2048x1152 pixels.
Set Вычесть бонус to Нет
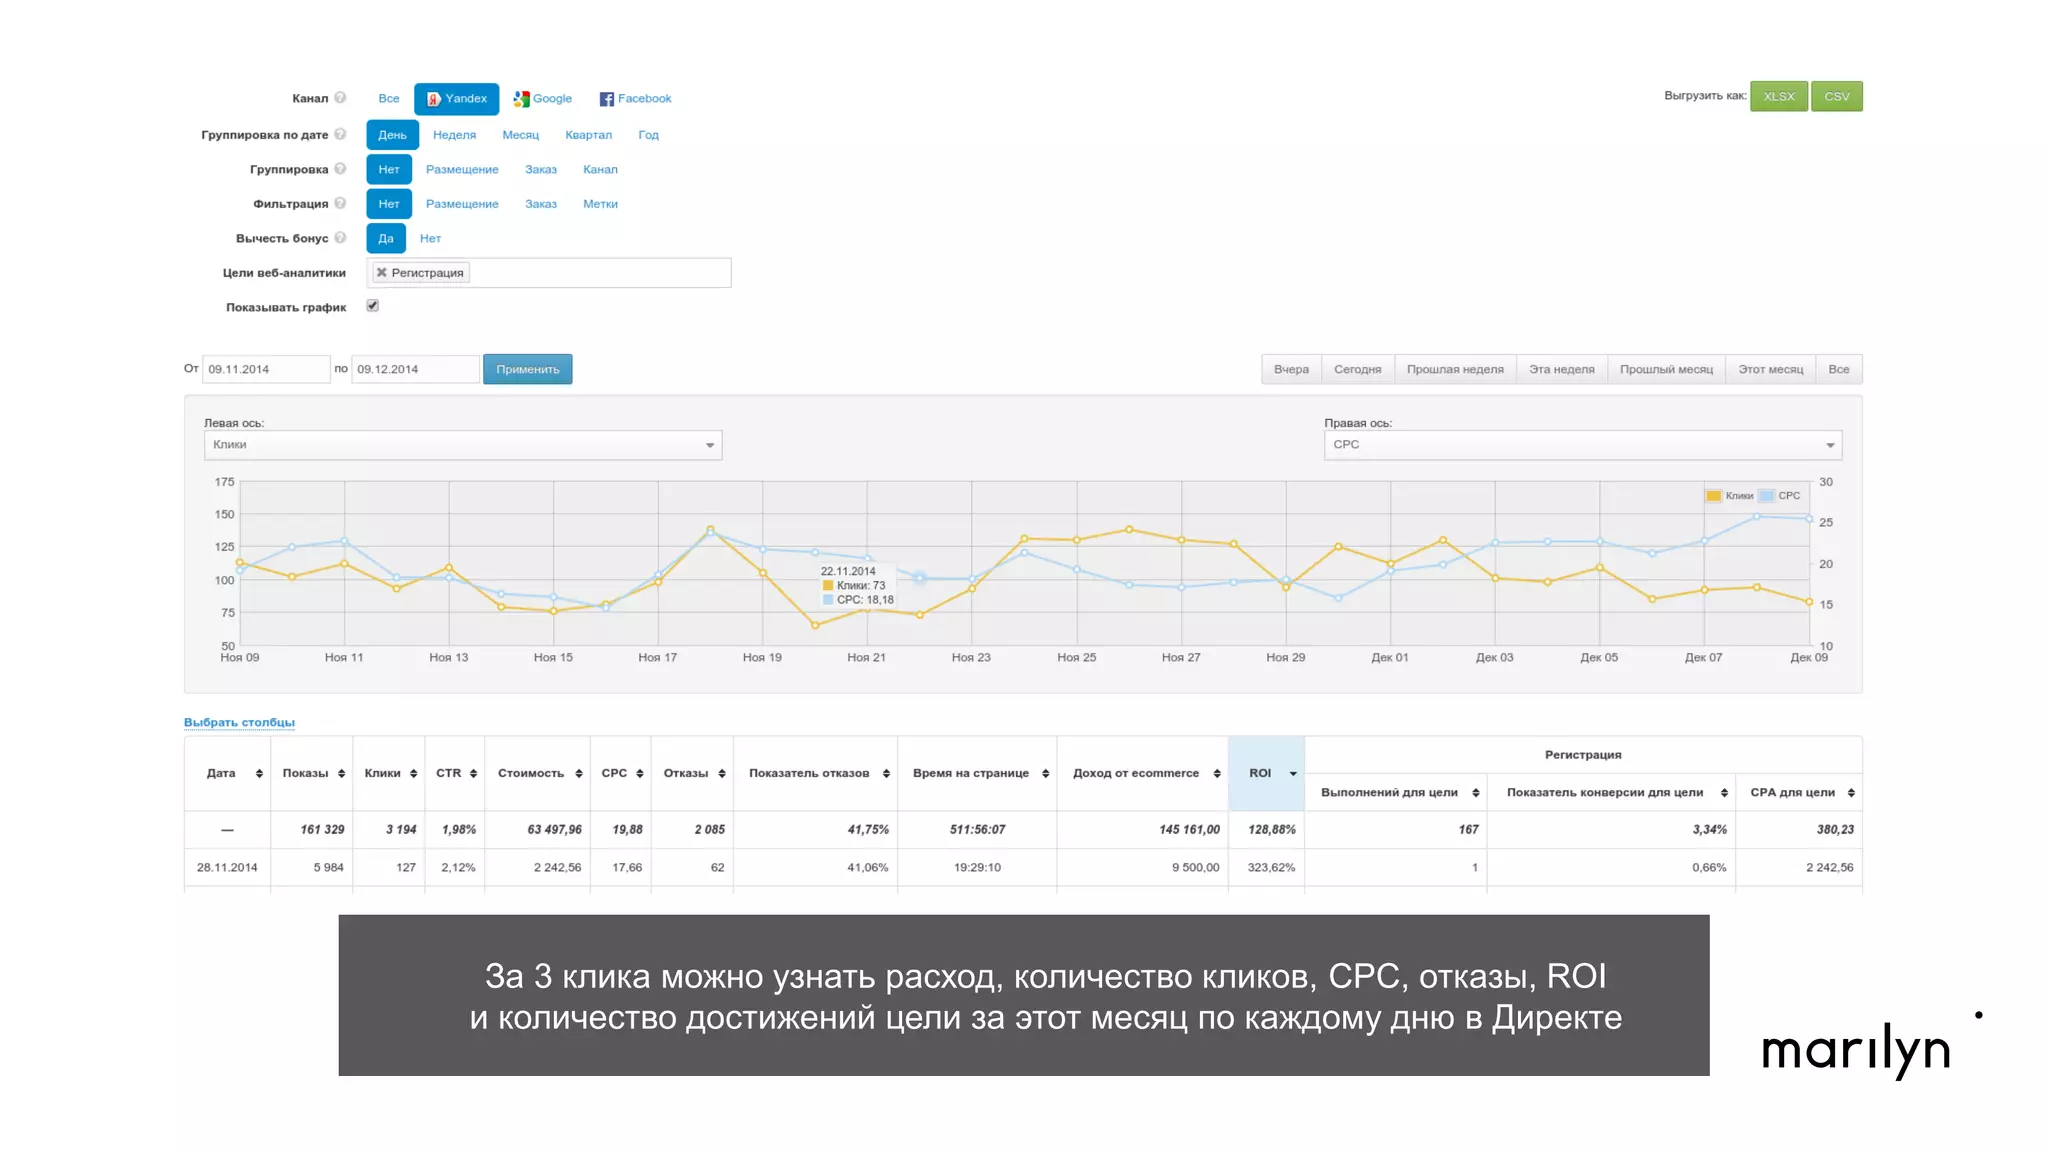(x=430, y=238)
